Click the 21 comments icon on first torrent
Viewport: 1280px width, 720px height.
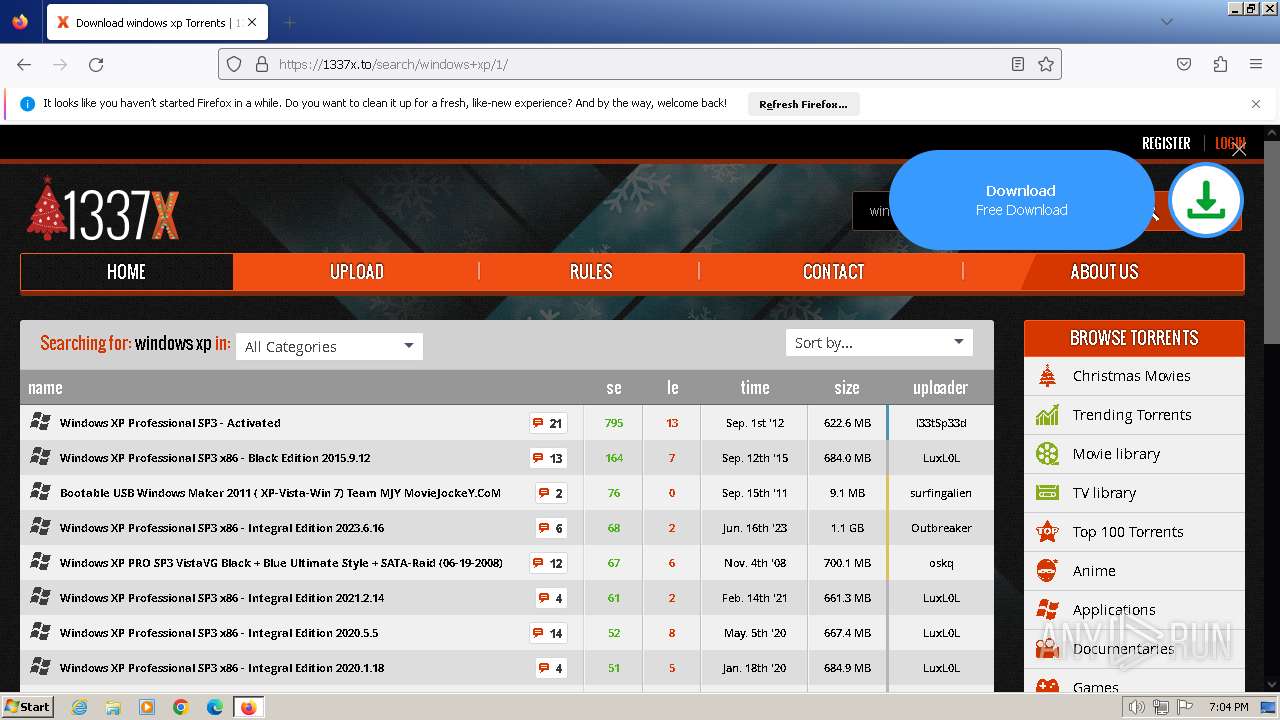pos(548,423)
